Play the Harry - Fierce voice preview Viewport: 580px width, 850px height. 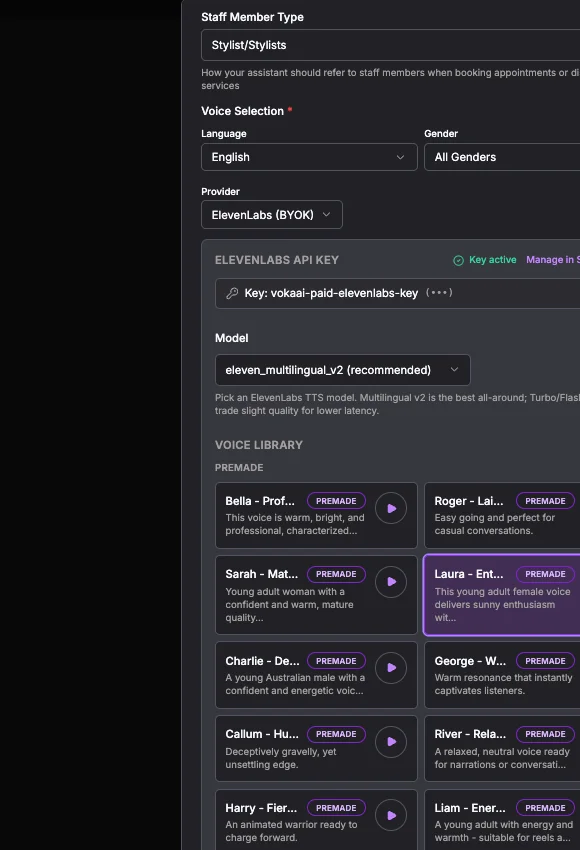tap(391, 815)
